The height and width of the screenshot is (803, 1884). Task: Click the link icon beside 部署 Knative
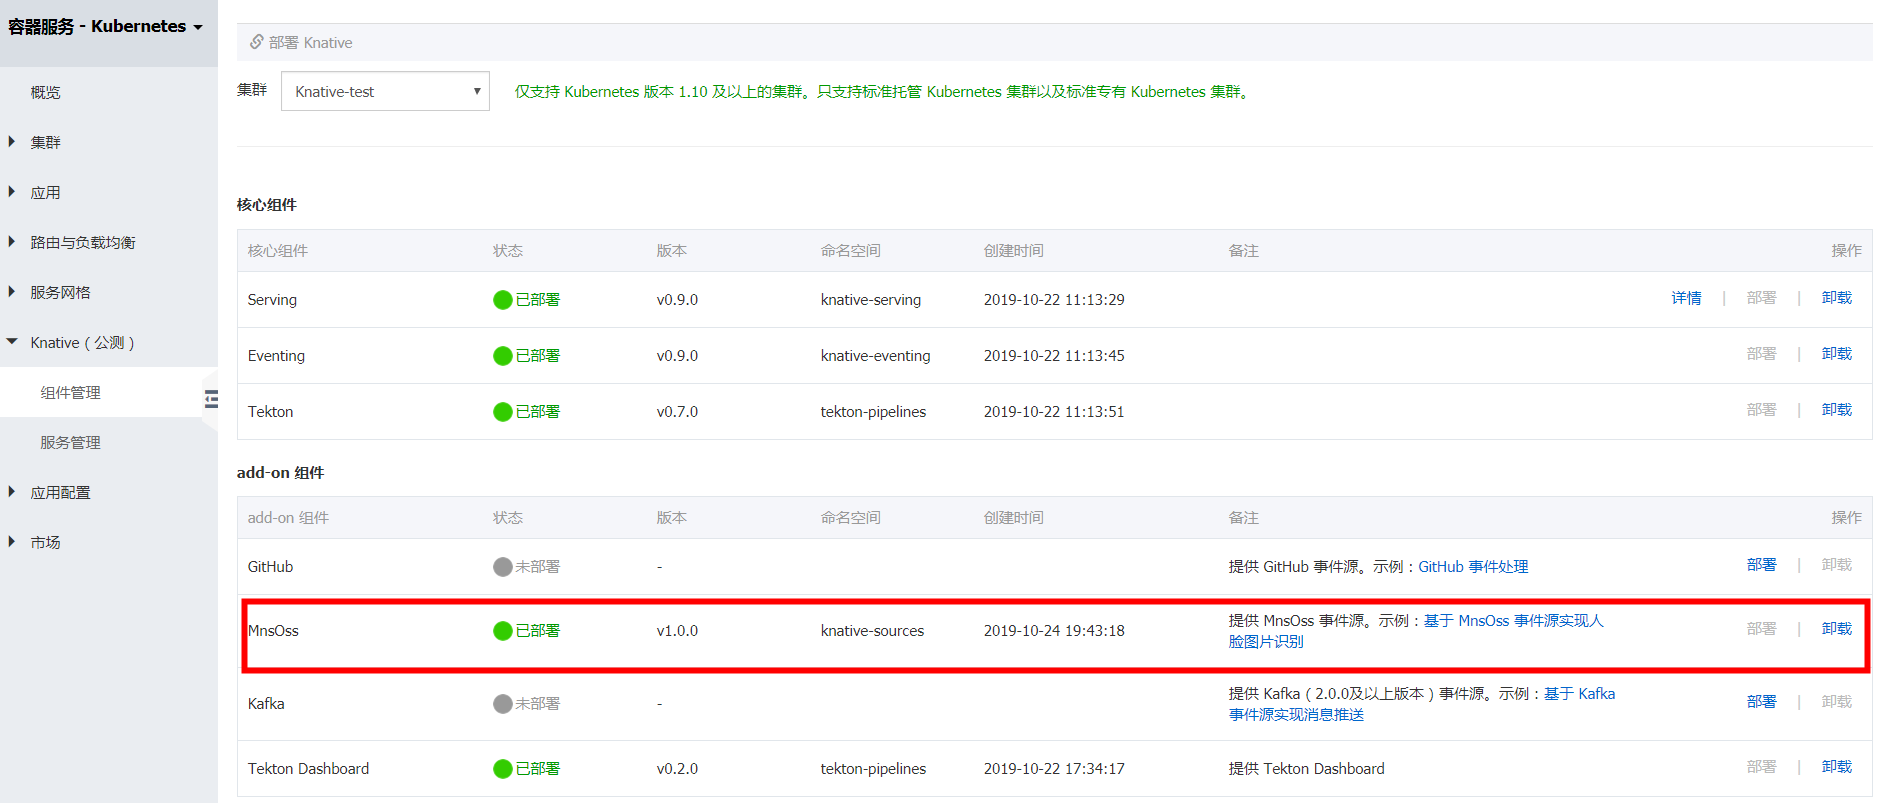point(257,42)
